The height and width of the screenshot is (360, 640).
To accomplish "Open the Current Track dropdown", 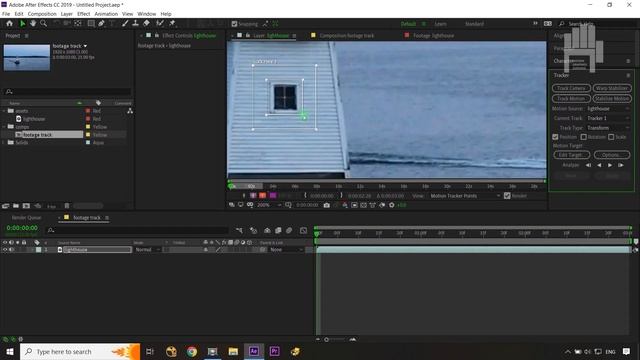I will (608, 118).
